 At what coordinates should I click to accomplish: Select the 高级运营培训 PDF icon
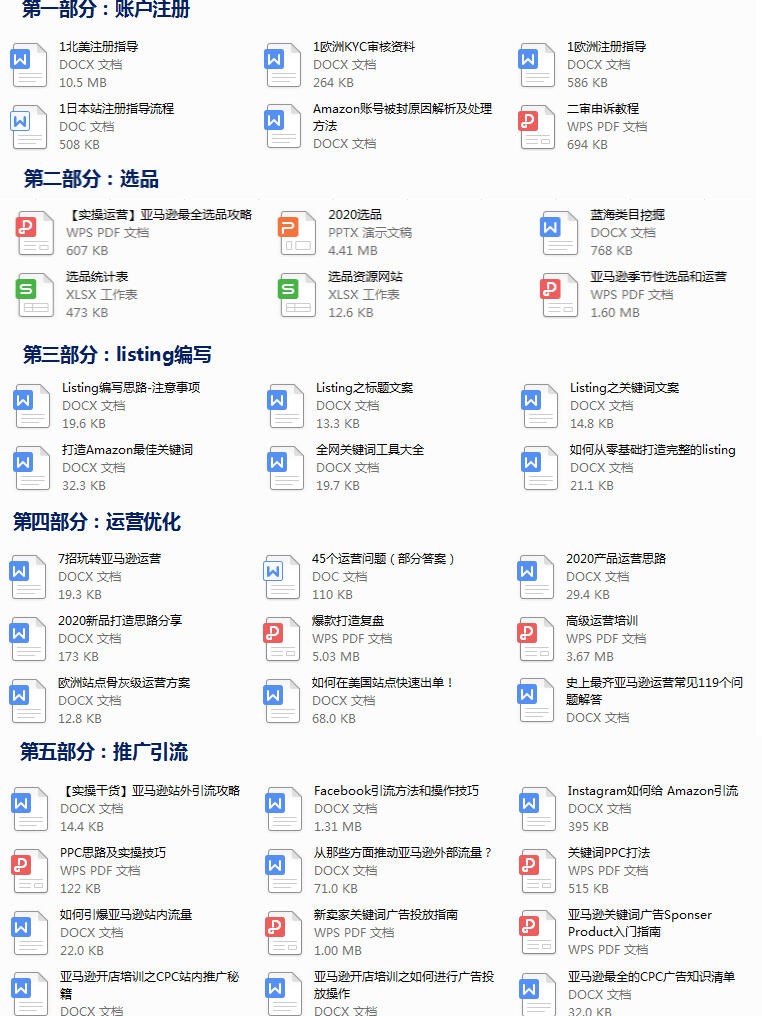pyautogui.click(x=536, y=639)
